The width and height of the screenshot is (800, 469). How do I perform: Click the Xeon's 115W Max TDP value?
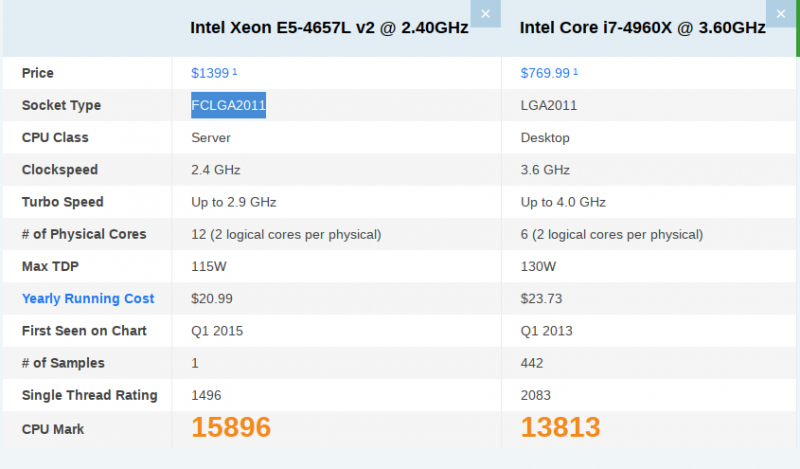pos(209,266)
